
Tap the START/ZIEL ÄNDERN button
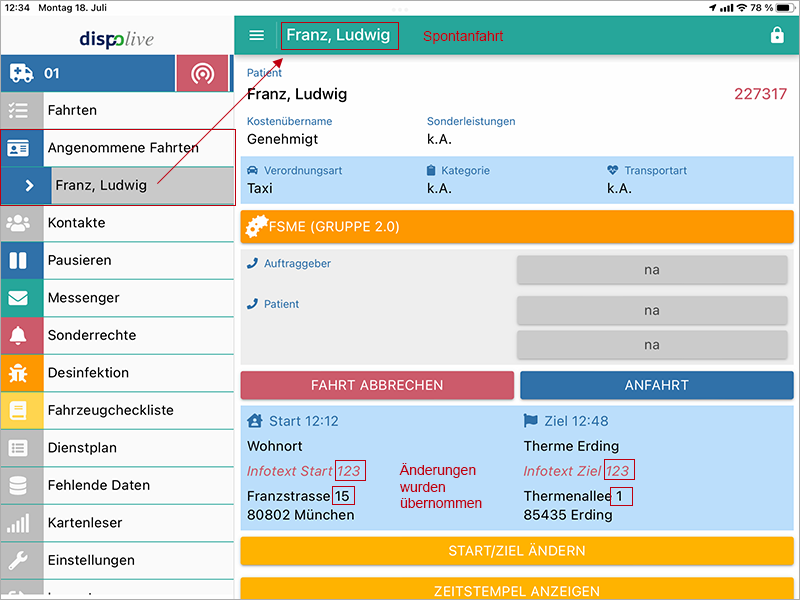[517, 551]
